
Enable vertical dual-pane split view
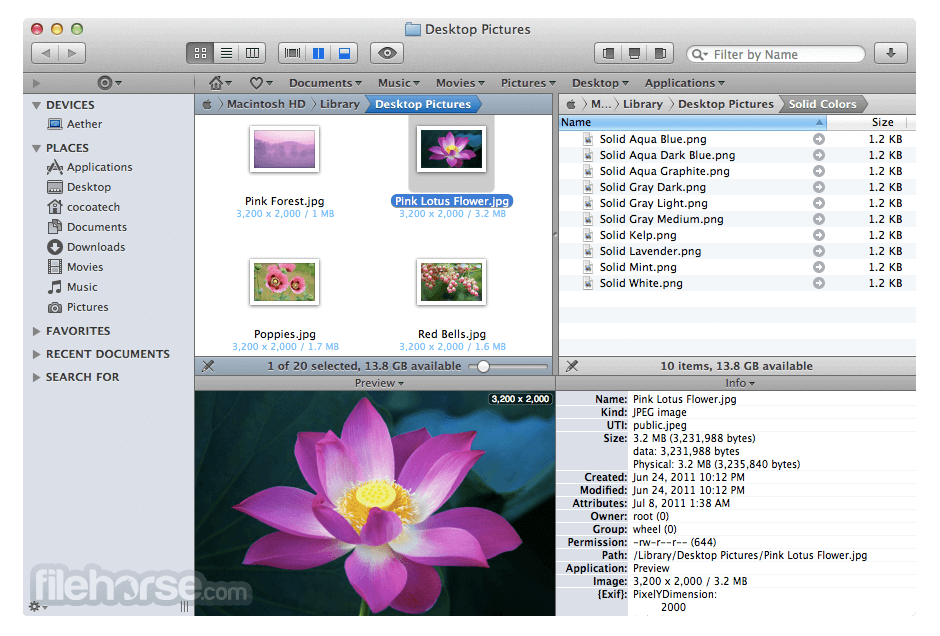point(318,53)
